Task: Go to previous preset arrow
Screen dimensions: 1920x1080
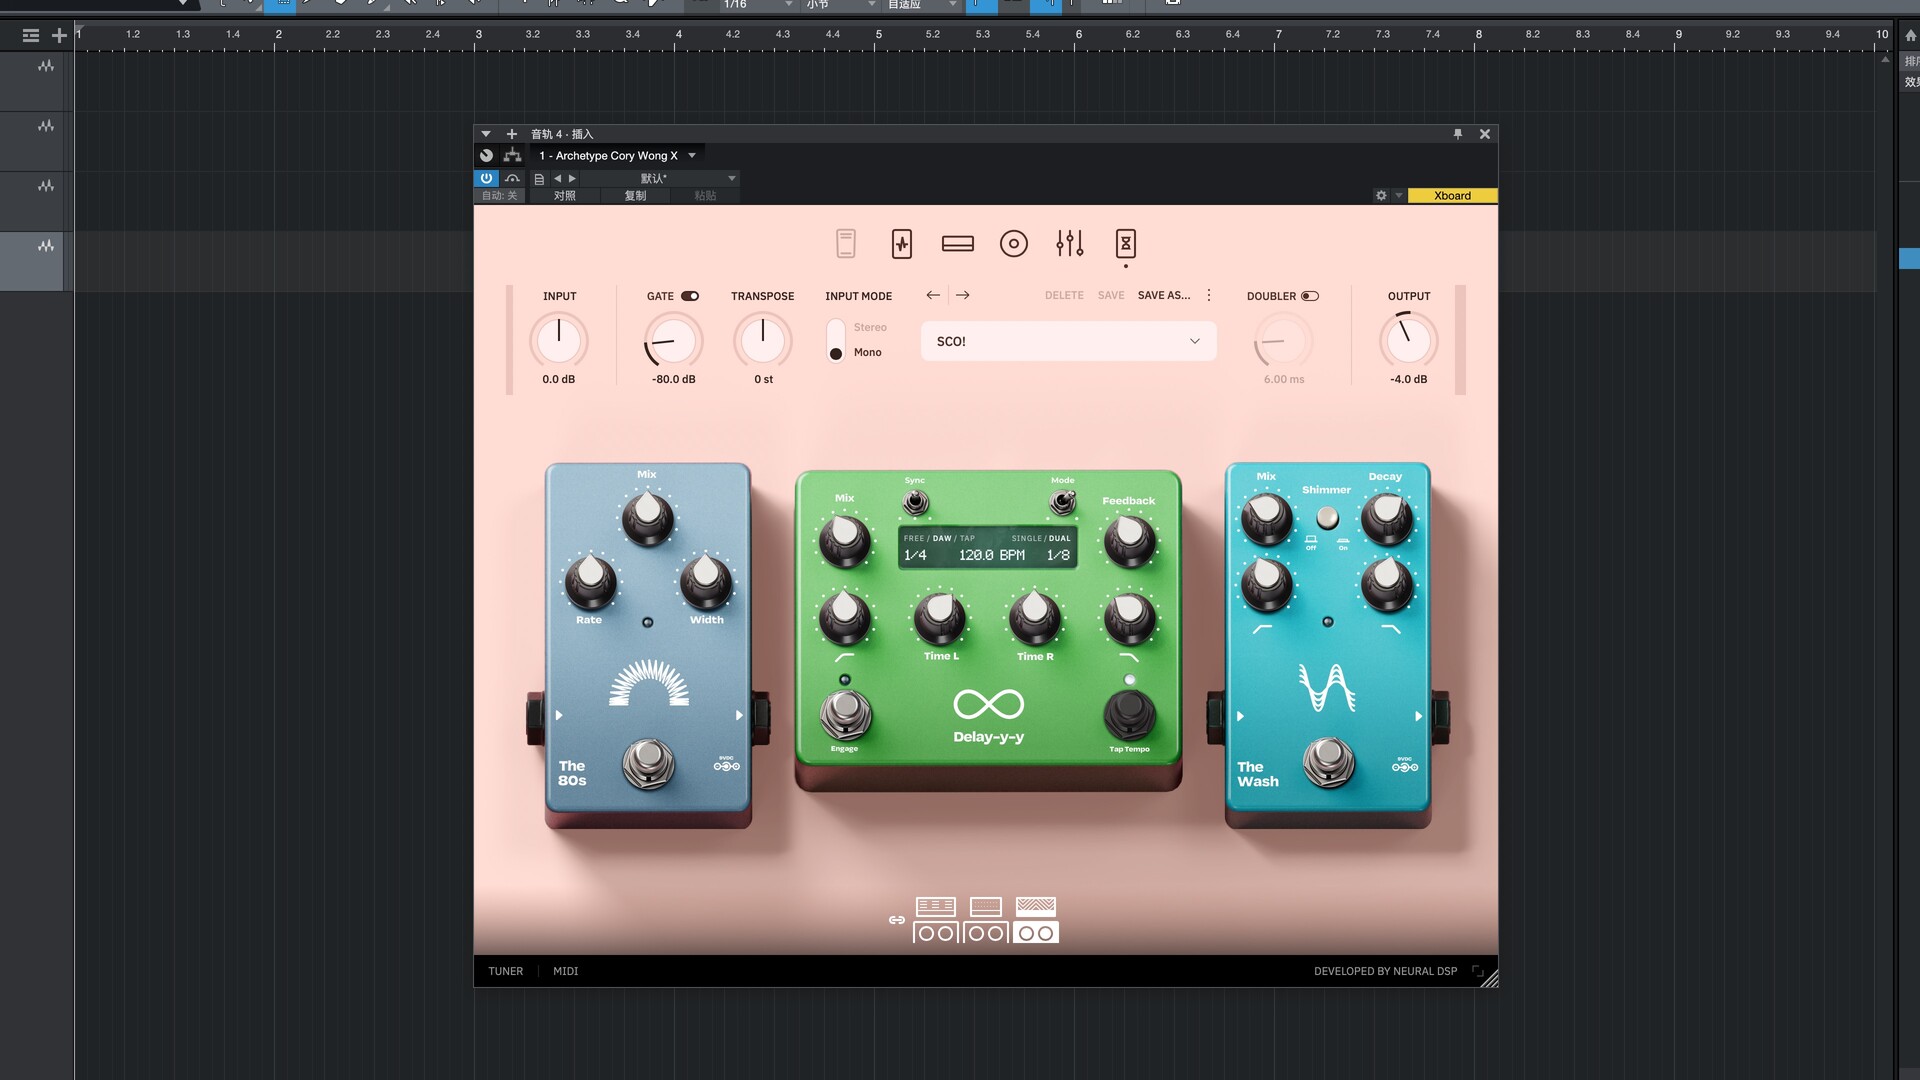Action: point(932,295)
